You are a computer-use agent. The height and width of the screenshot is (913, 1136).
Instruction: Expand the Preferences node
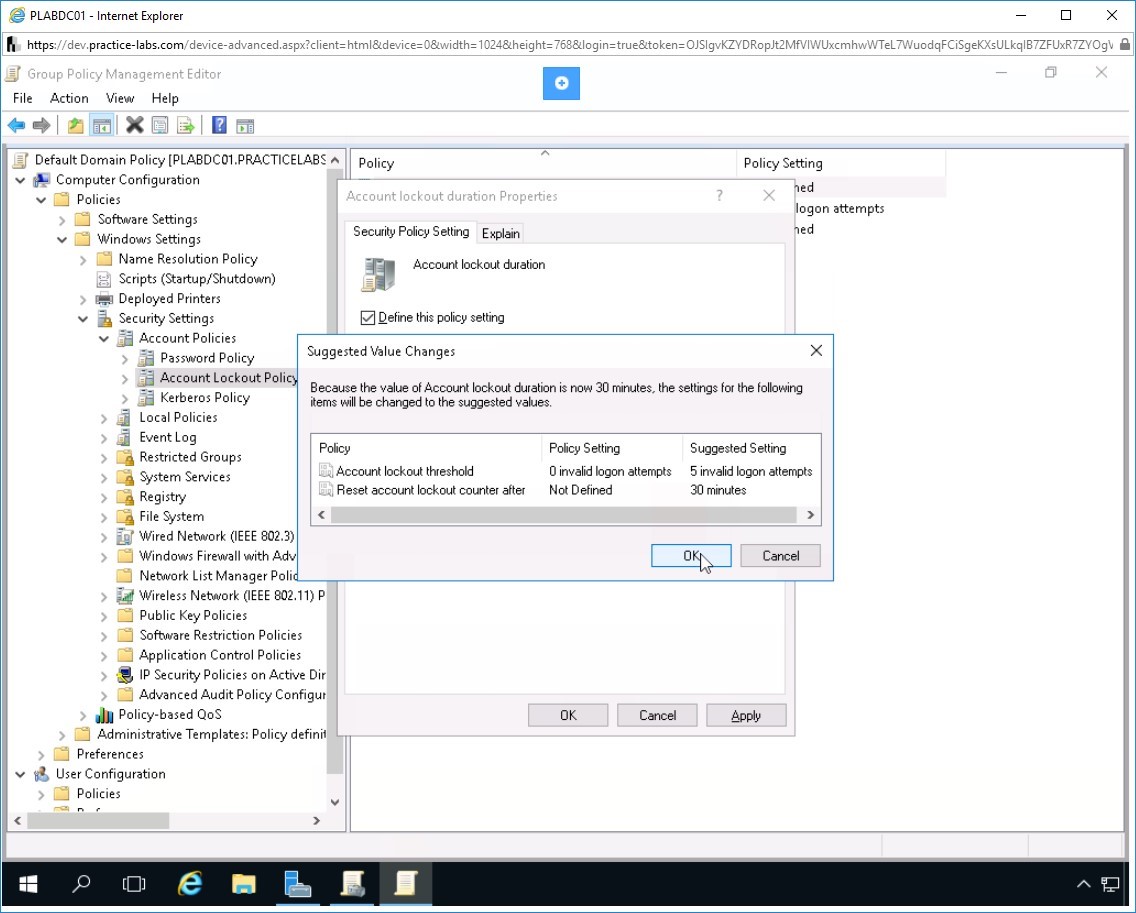(41, 754)
